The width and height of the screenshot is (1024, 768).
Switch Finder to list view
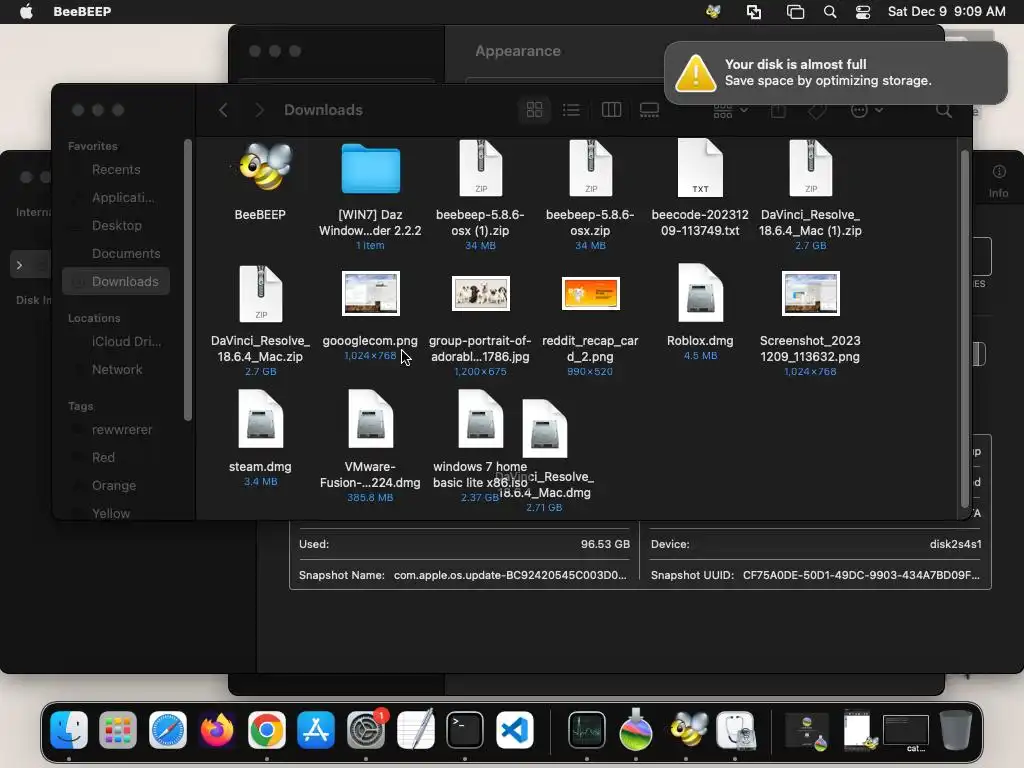(x=571, y=110)
